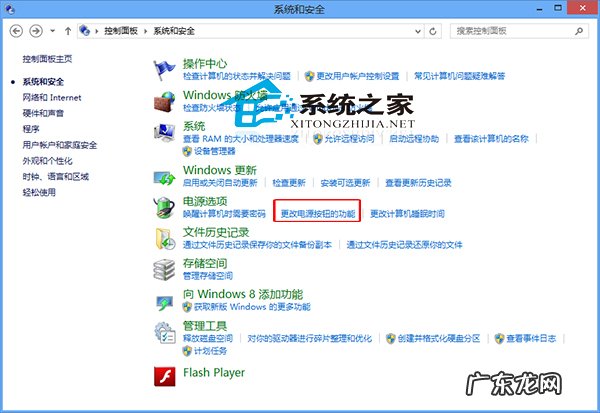Open 时钟、语言和区域 in the sidebar

tap(55, 176)
